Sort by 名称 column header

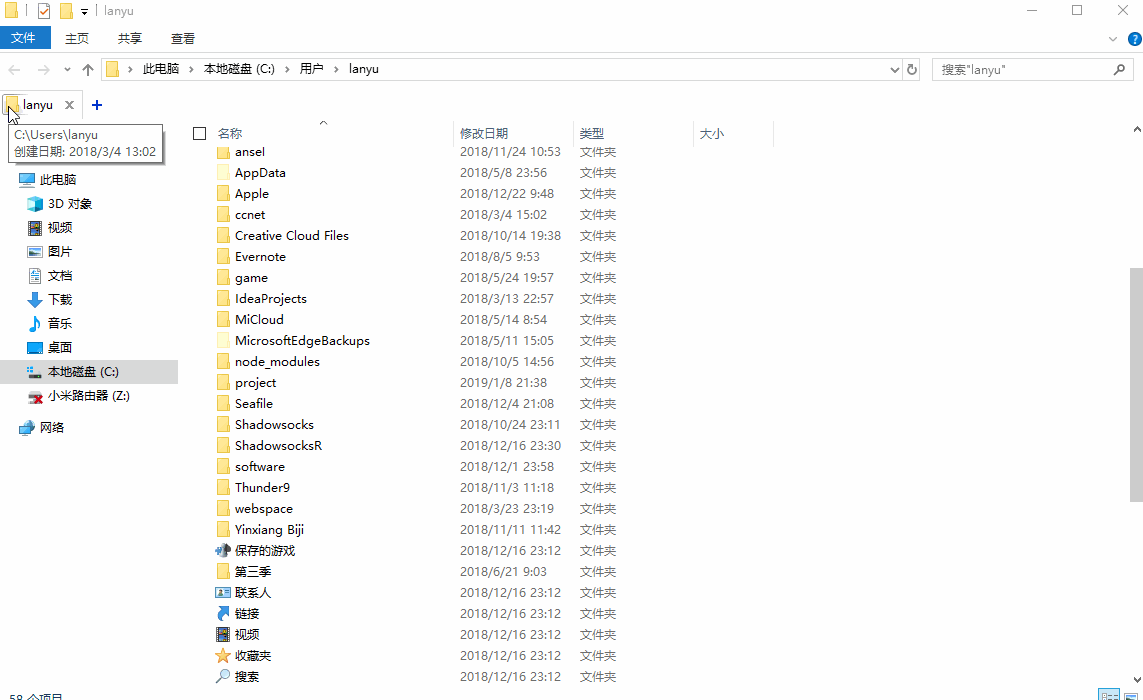click(230, 133)
